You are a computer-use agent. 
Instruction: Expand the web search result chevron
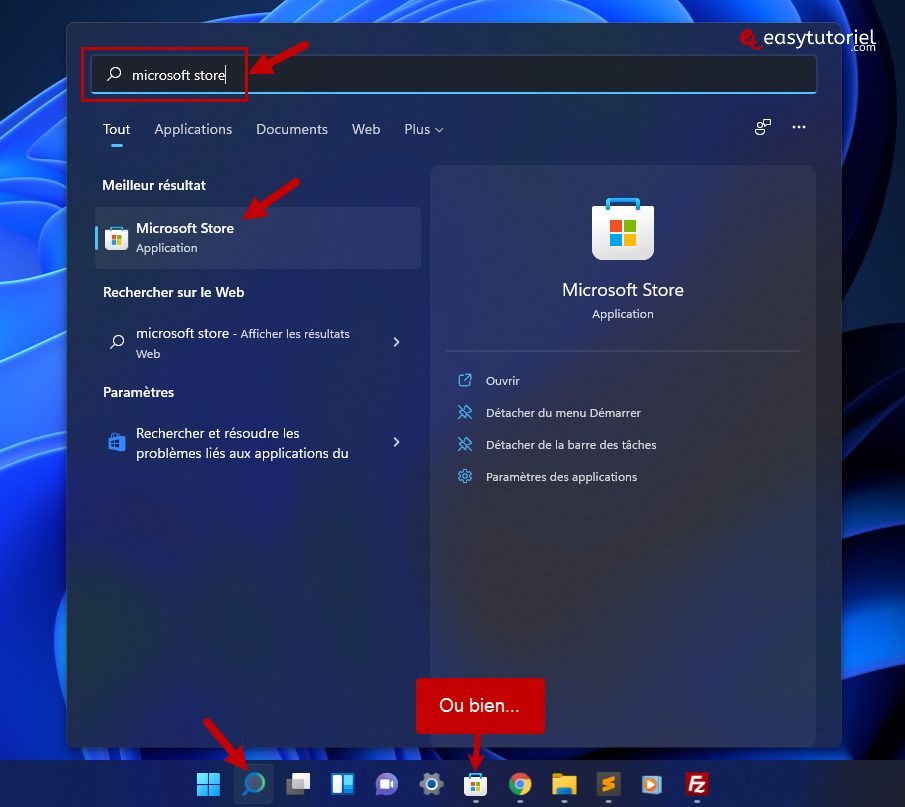click(x=397, y=342)
